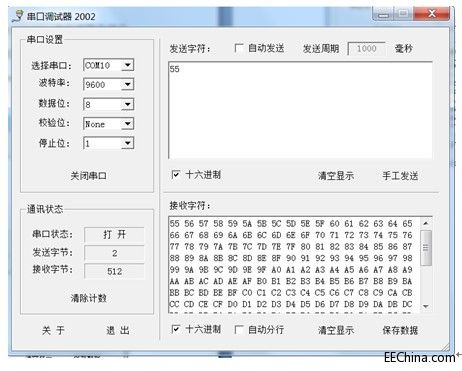
Task: Open the 数据位 8 dropdown
Action: pos(127,104)
